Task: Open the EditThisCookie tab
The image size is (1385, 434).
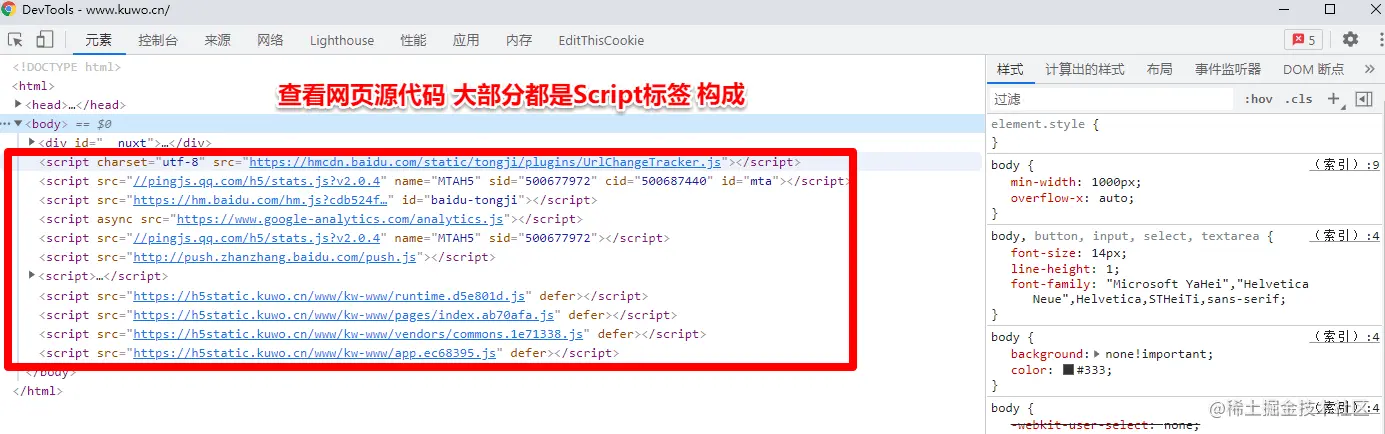Action: coord(601,40)
